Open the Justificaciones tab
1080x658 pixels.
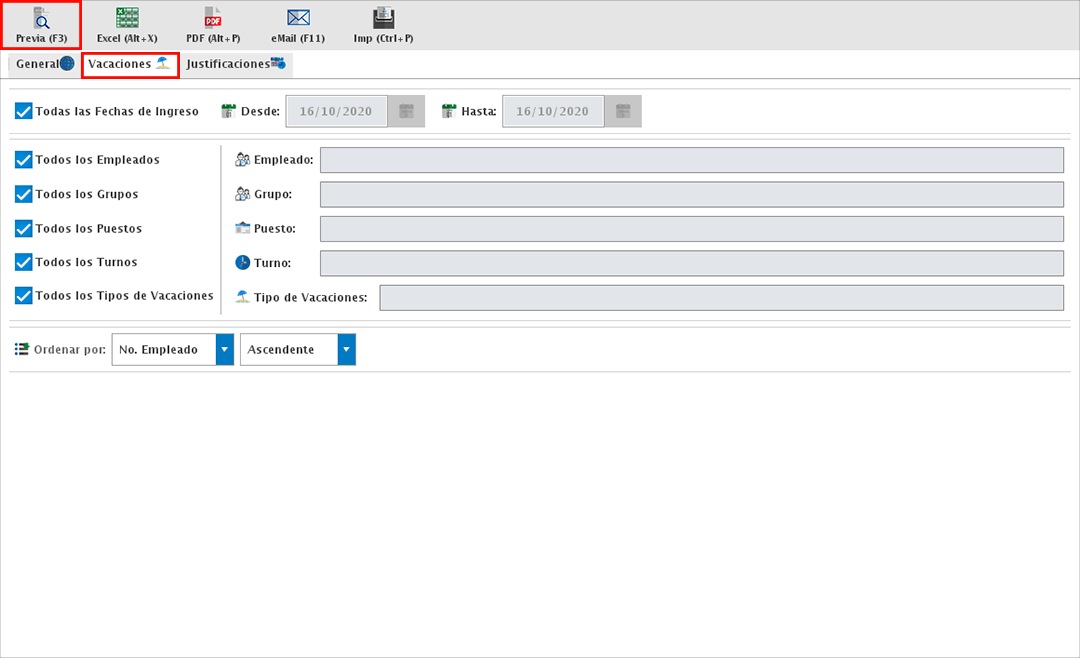pos(236,64)
